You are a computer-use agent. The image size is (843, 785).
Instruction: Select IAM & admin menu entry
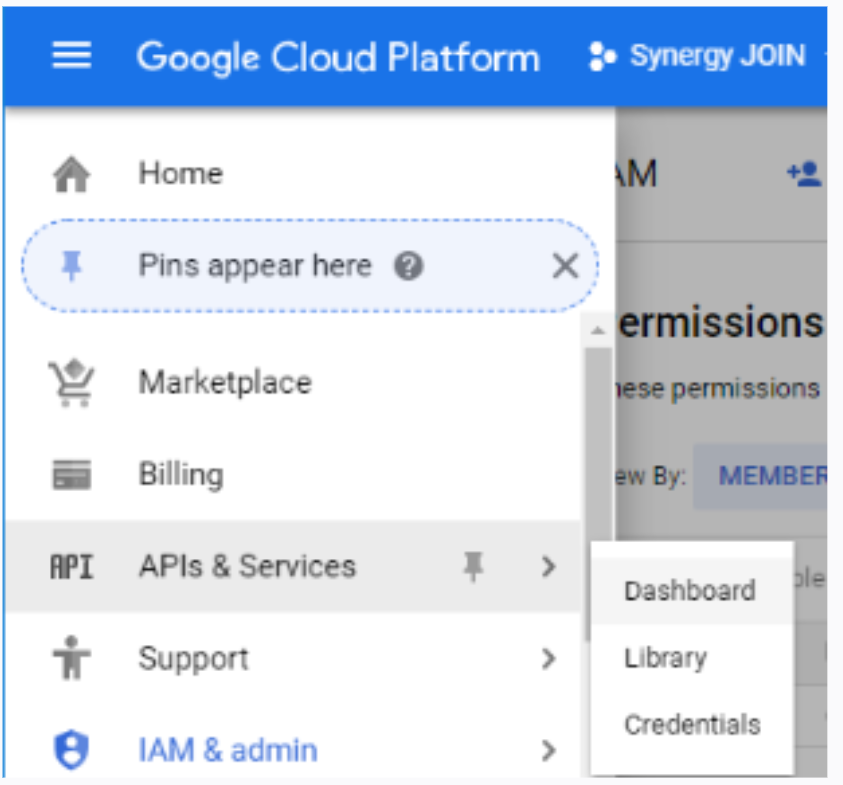292,750
